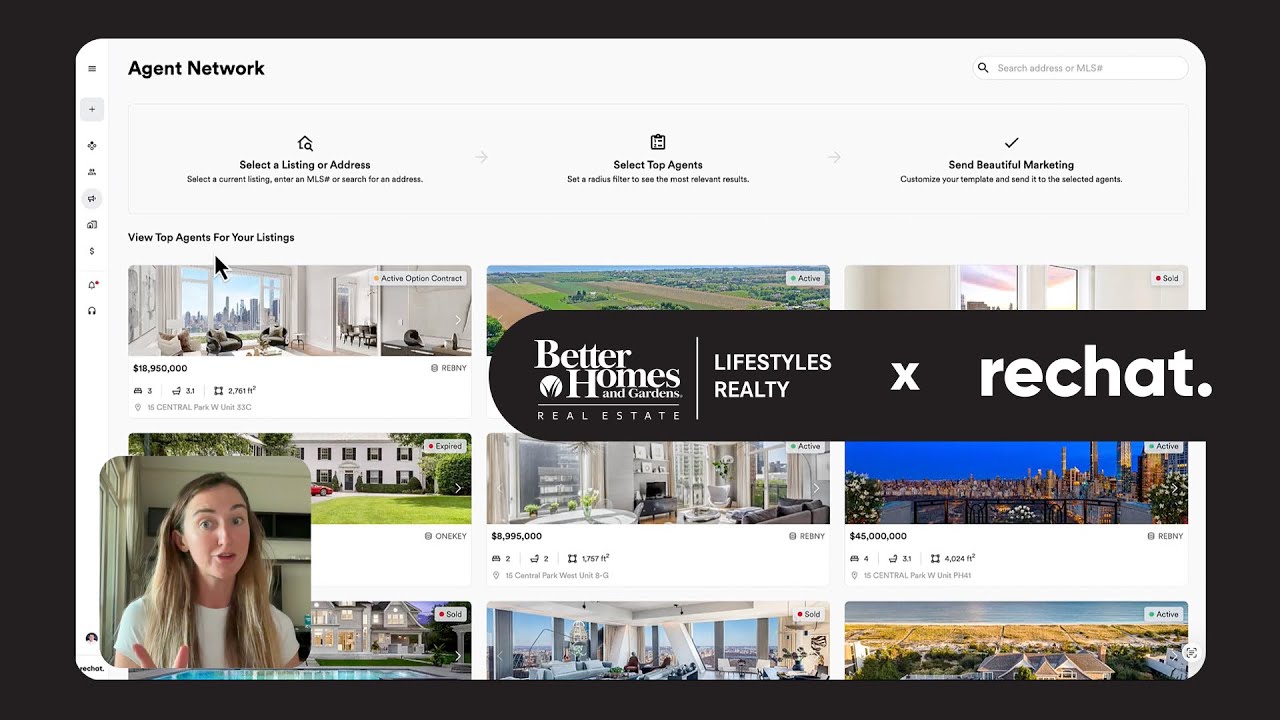Screen dimensions: 1280x720
Task: Open the $18,950,000 listing photo
Action: pos(300,311)
